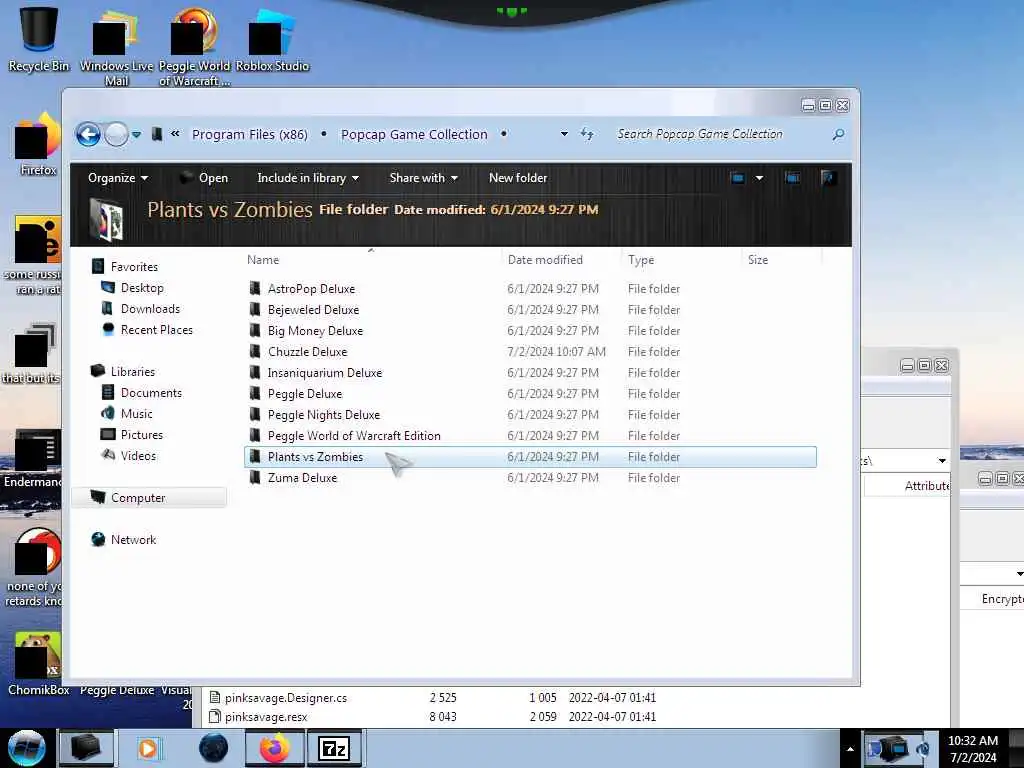Image resolution: width=1024 pixels, height=768 pixels.
Task: Show hidden tray icons arrow
Action: click(850, 749)
